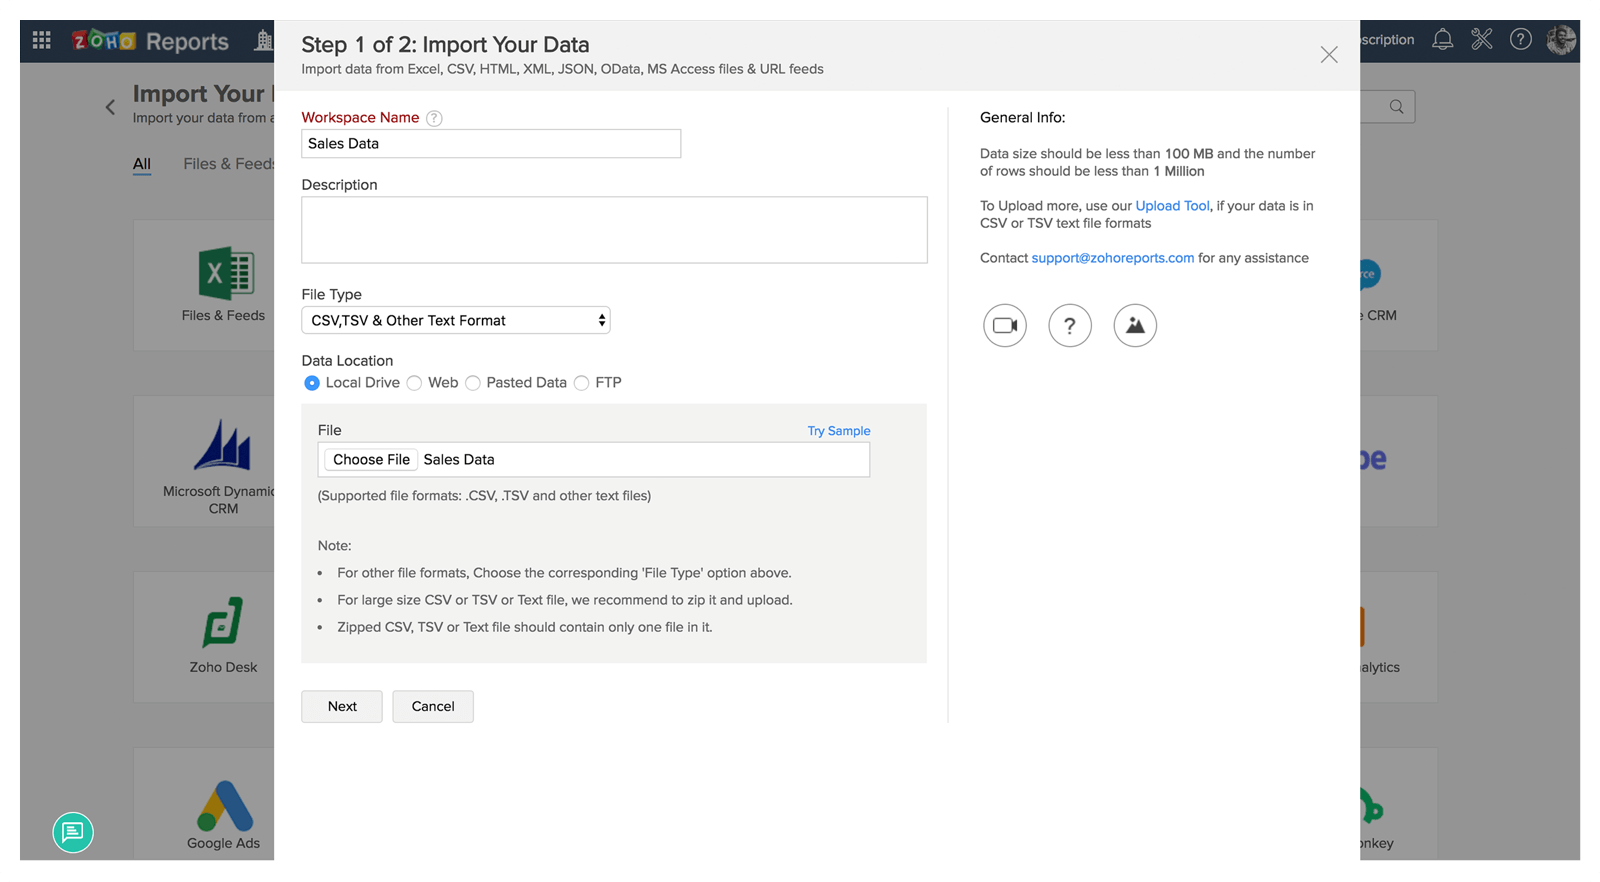This screenshot has width=1600, height=882.
Task: Select the Local Drive radio button
Action: pos(312,383)
